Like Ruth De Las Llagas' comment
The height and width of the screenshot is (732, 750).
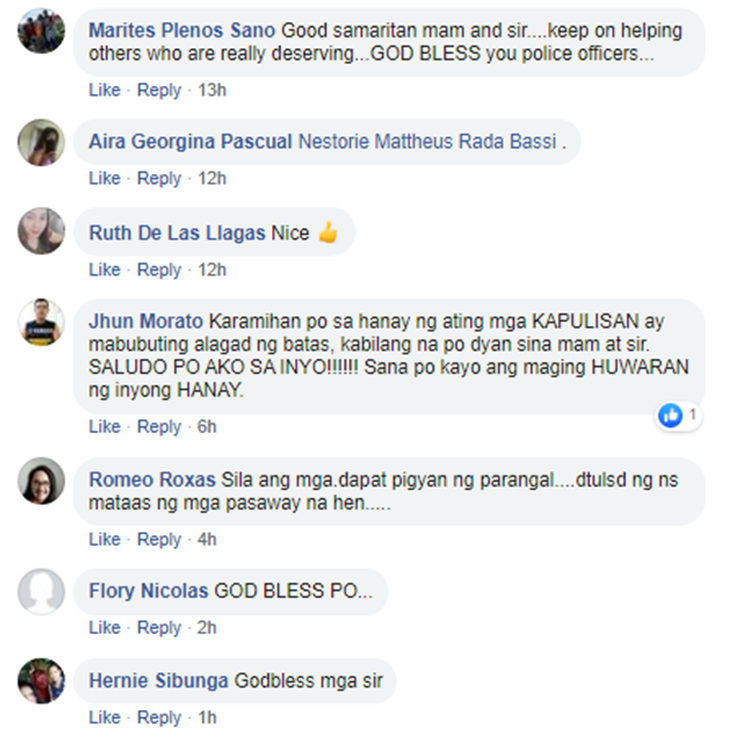(x=104, y=270)
